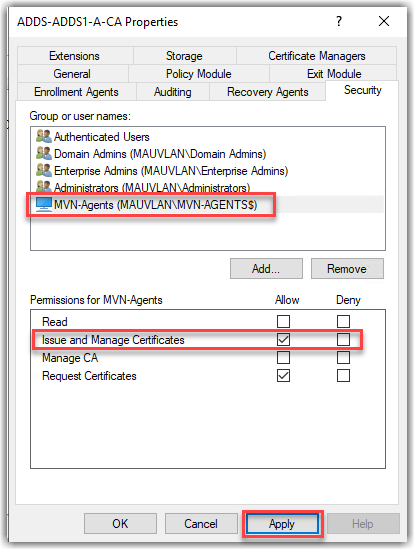415x550 pixels.
Task: Enable Allow for Manage CA
Action: [x=283, y=358]
